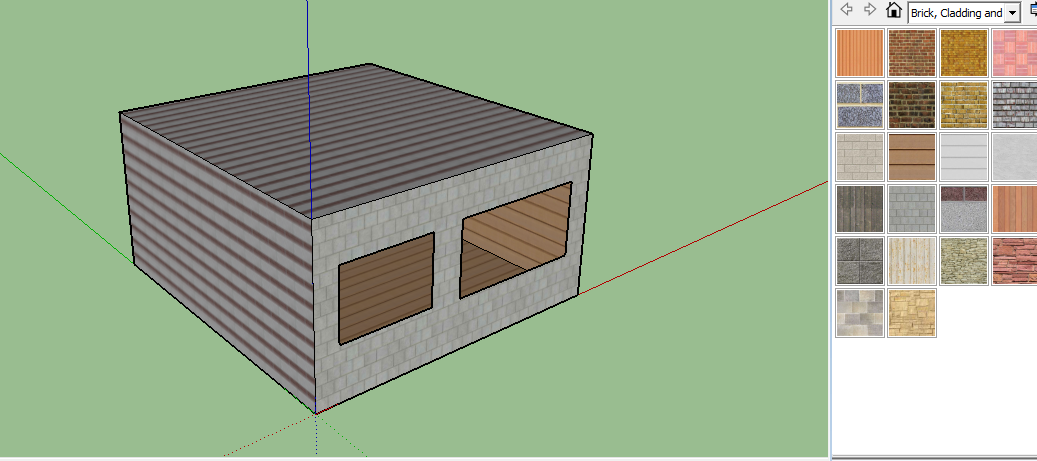
Task: Go back in the materials browser
Action: click(847, 10)
